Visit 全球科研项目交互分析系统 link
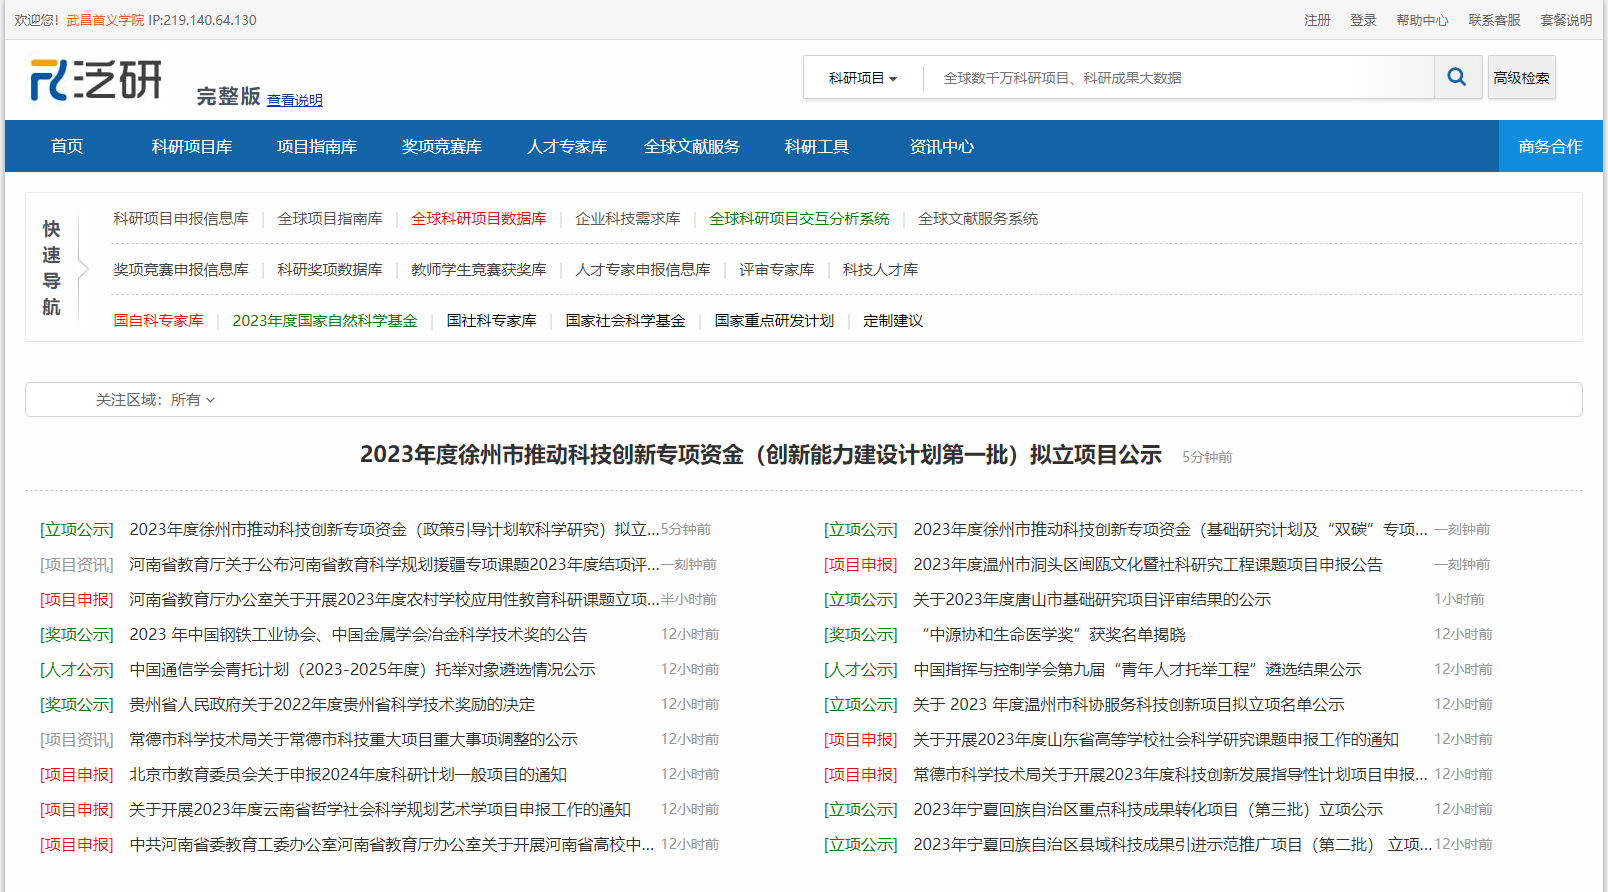 (x=799, y=219)
